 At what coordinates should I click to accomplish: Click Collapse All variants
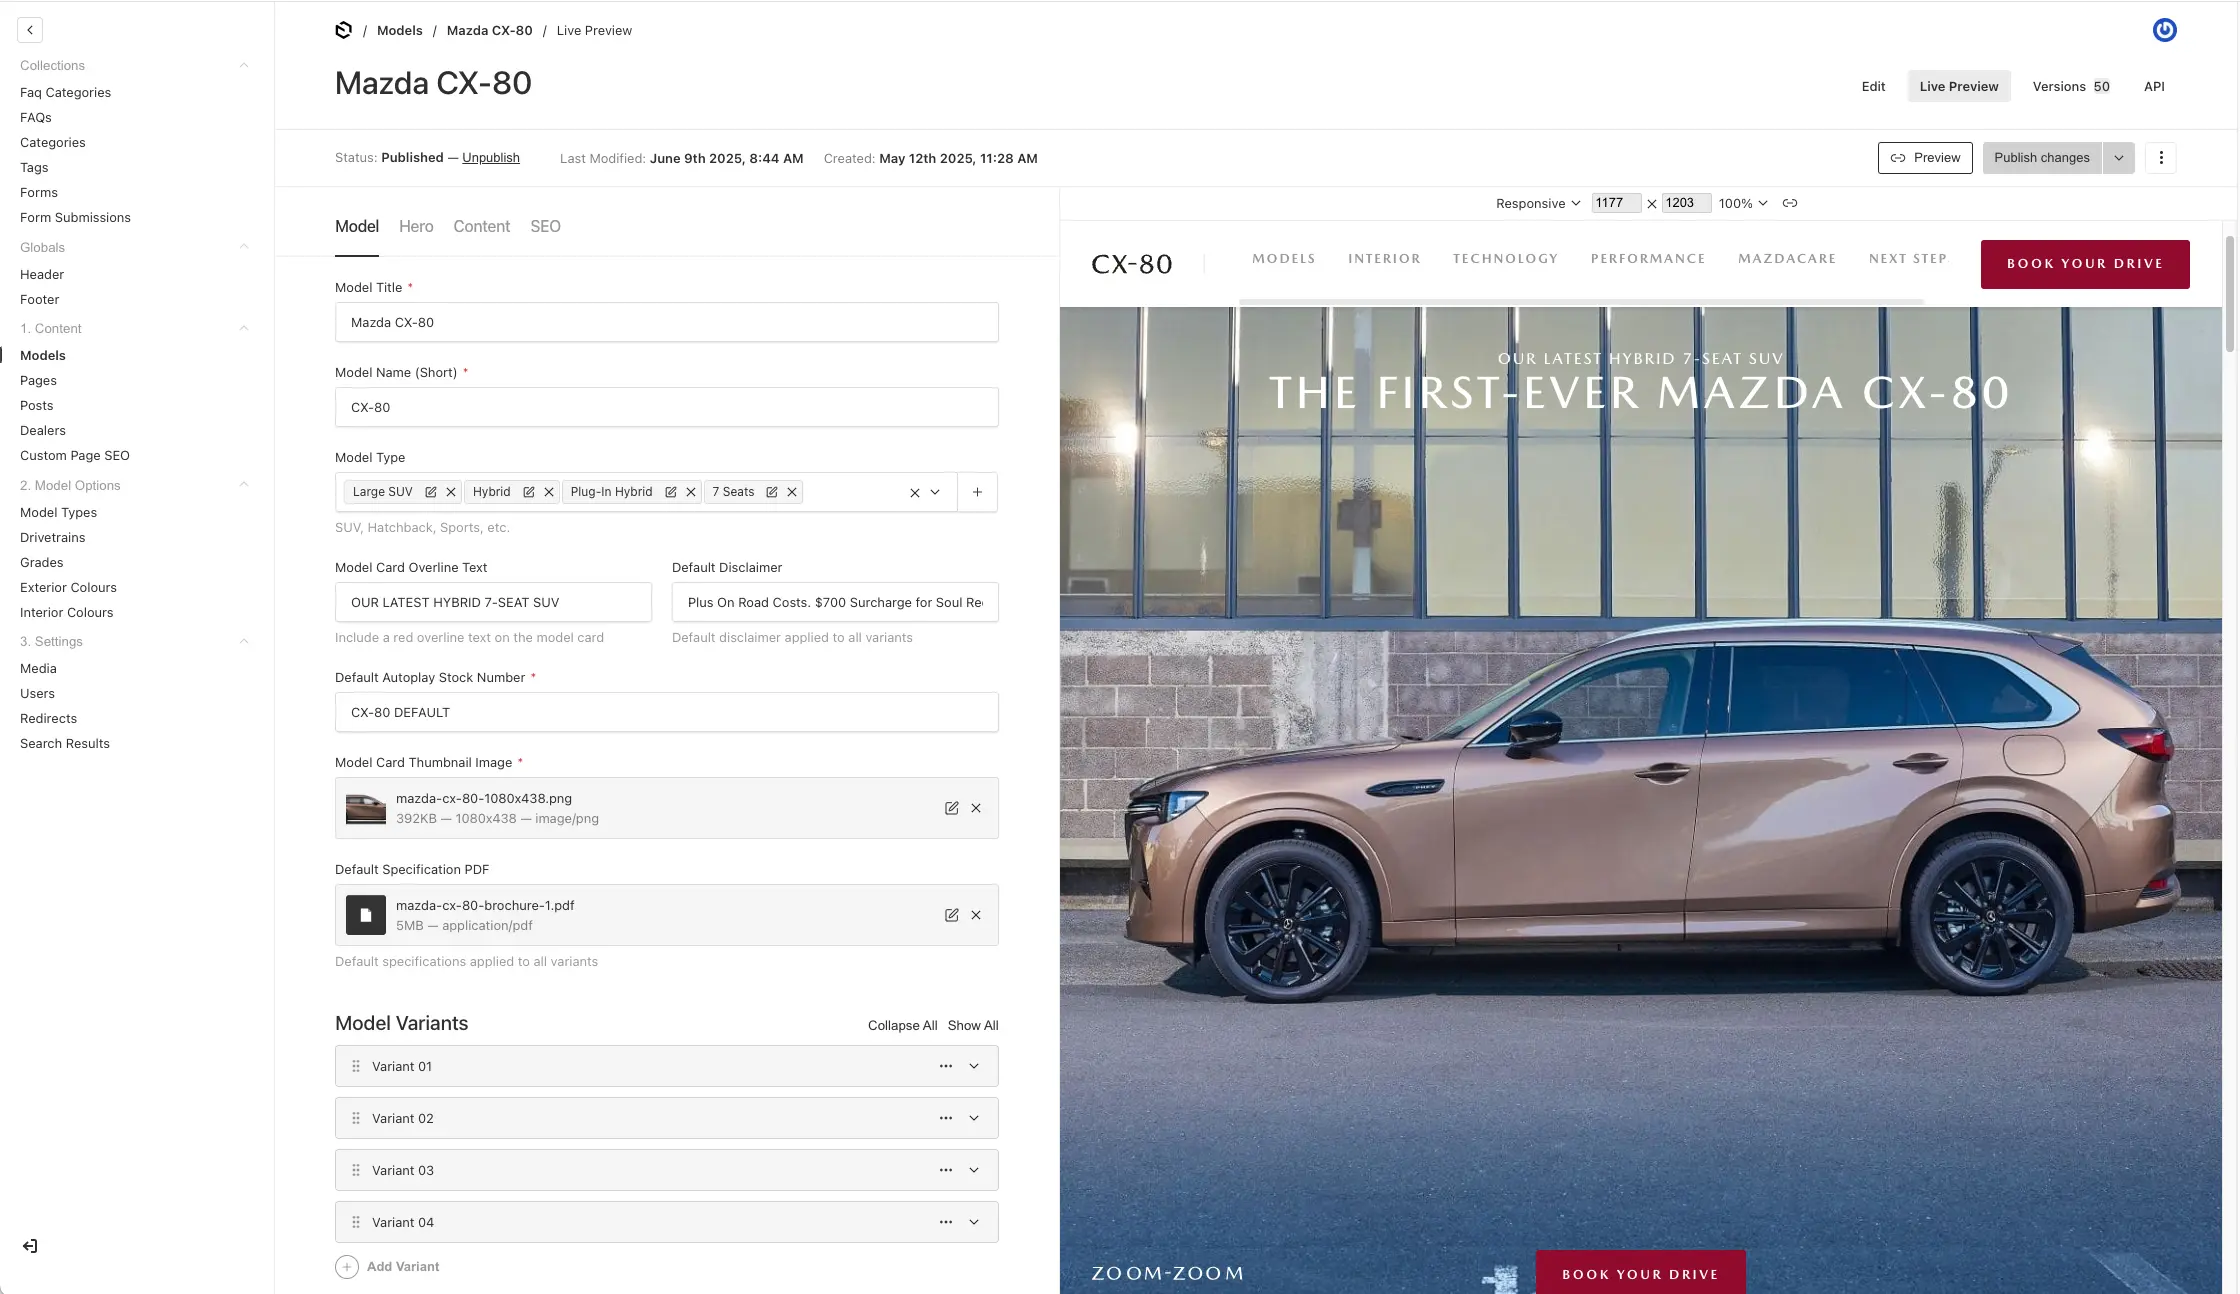coord(902,1025)
